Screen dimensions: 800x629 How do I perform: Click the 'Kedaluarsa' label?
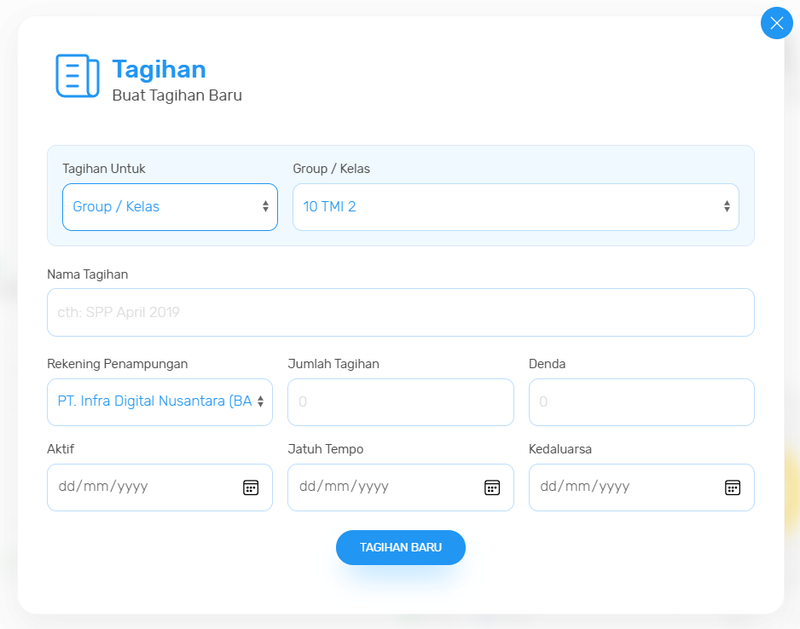pos(560,449)
